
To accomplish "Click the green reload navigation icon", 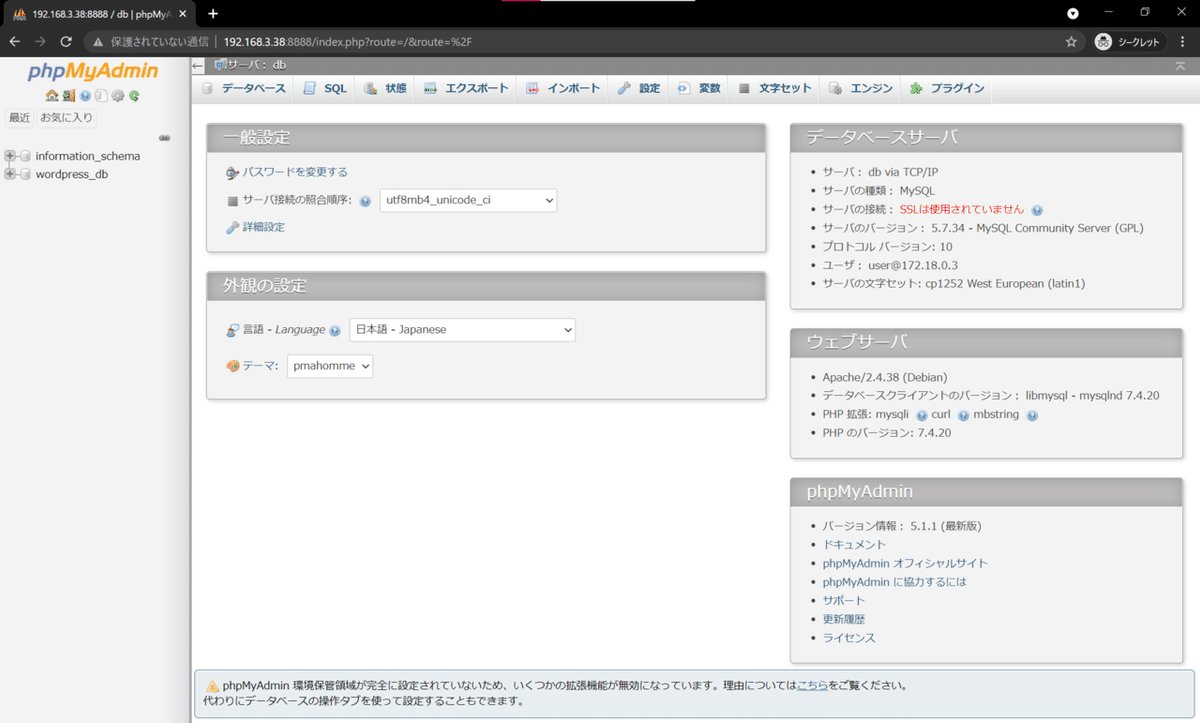I will [134, 96].
